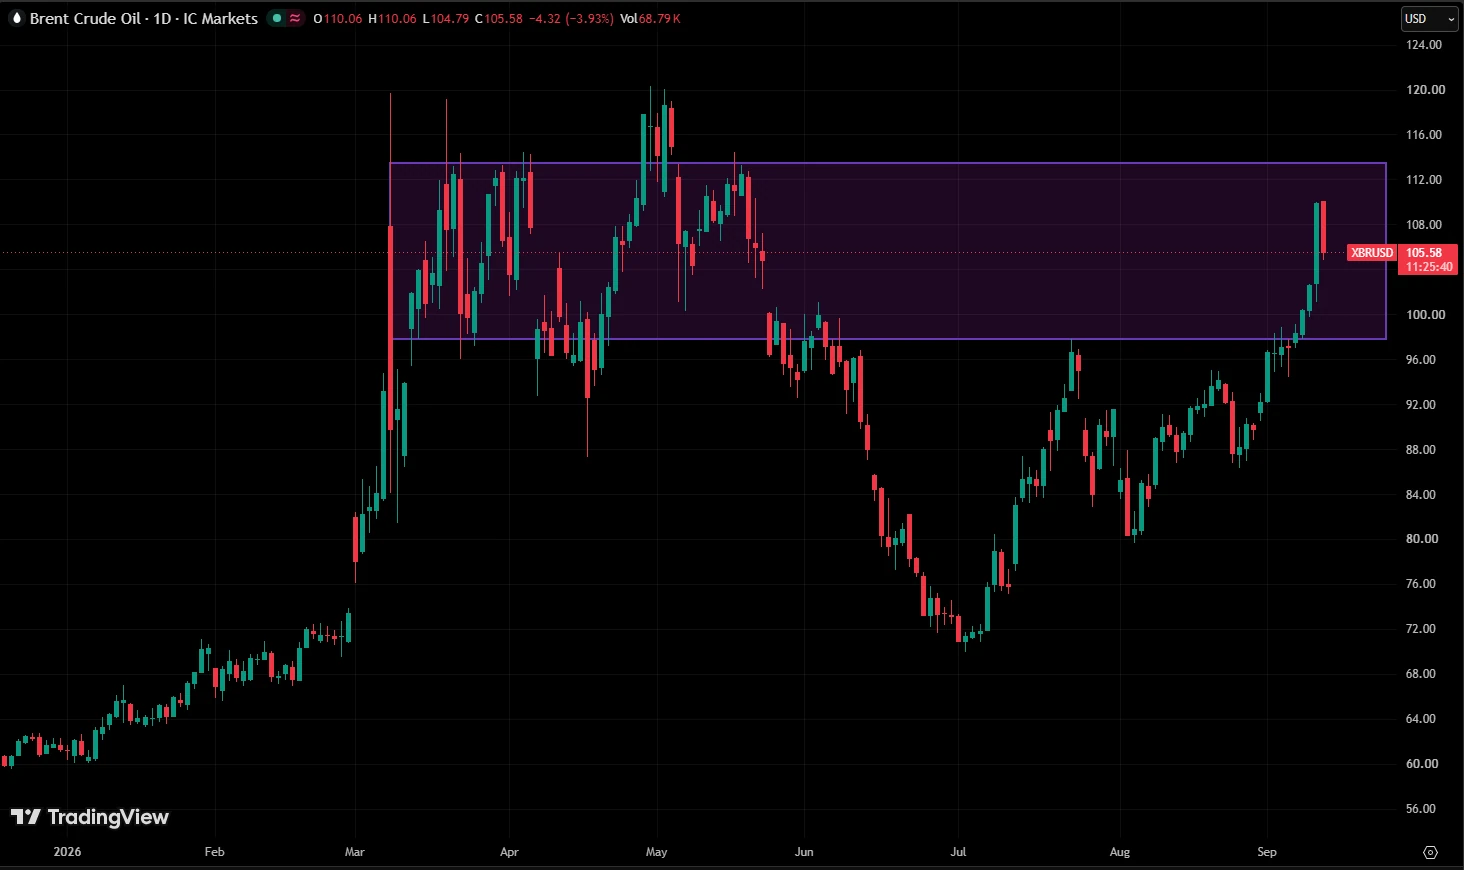Select the purple rectangle drawing on chart
This screenshot has height=870, width=1464.
pyautogui.click(x=887, y=251)
